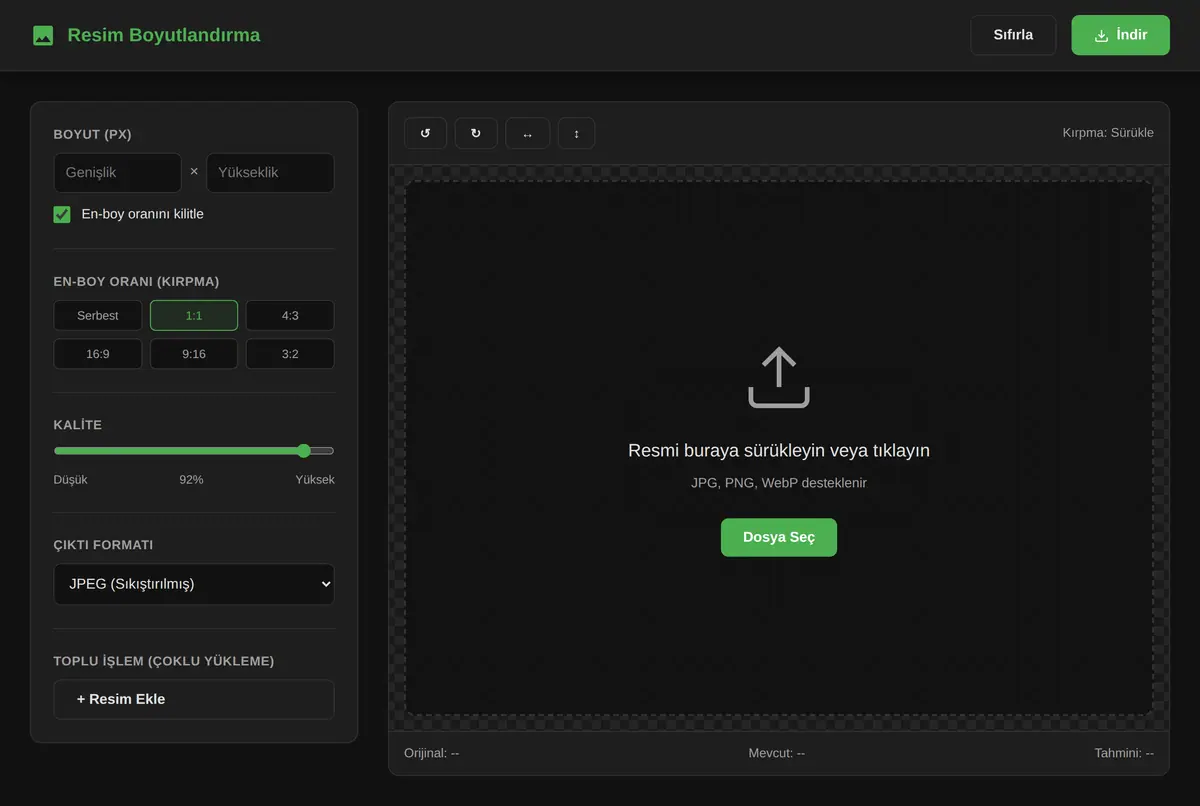Viewport: 1200px width, 806px height.
Task: Click the Resim Boyutlandırma title text
Action: [164, 35]
